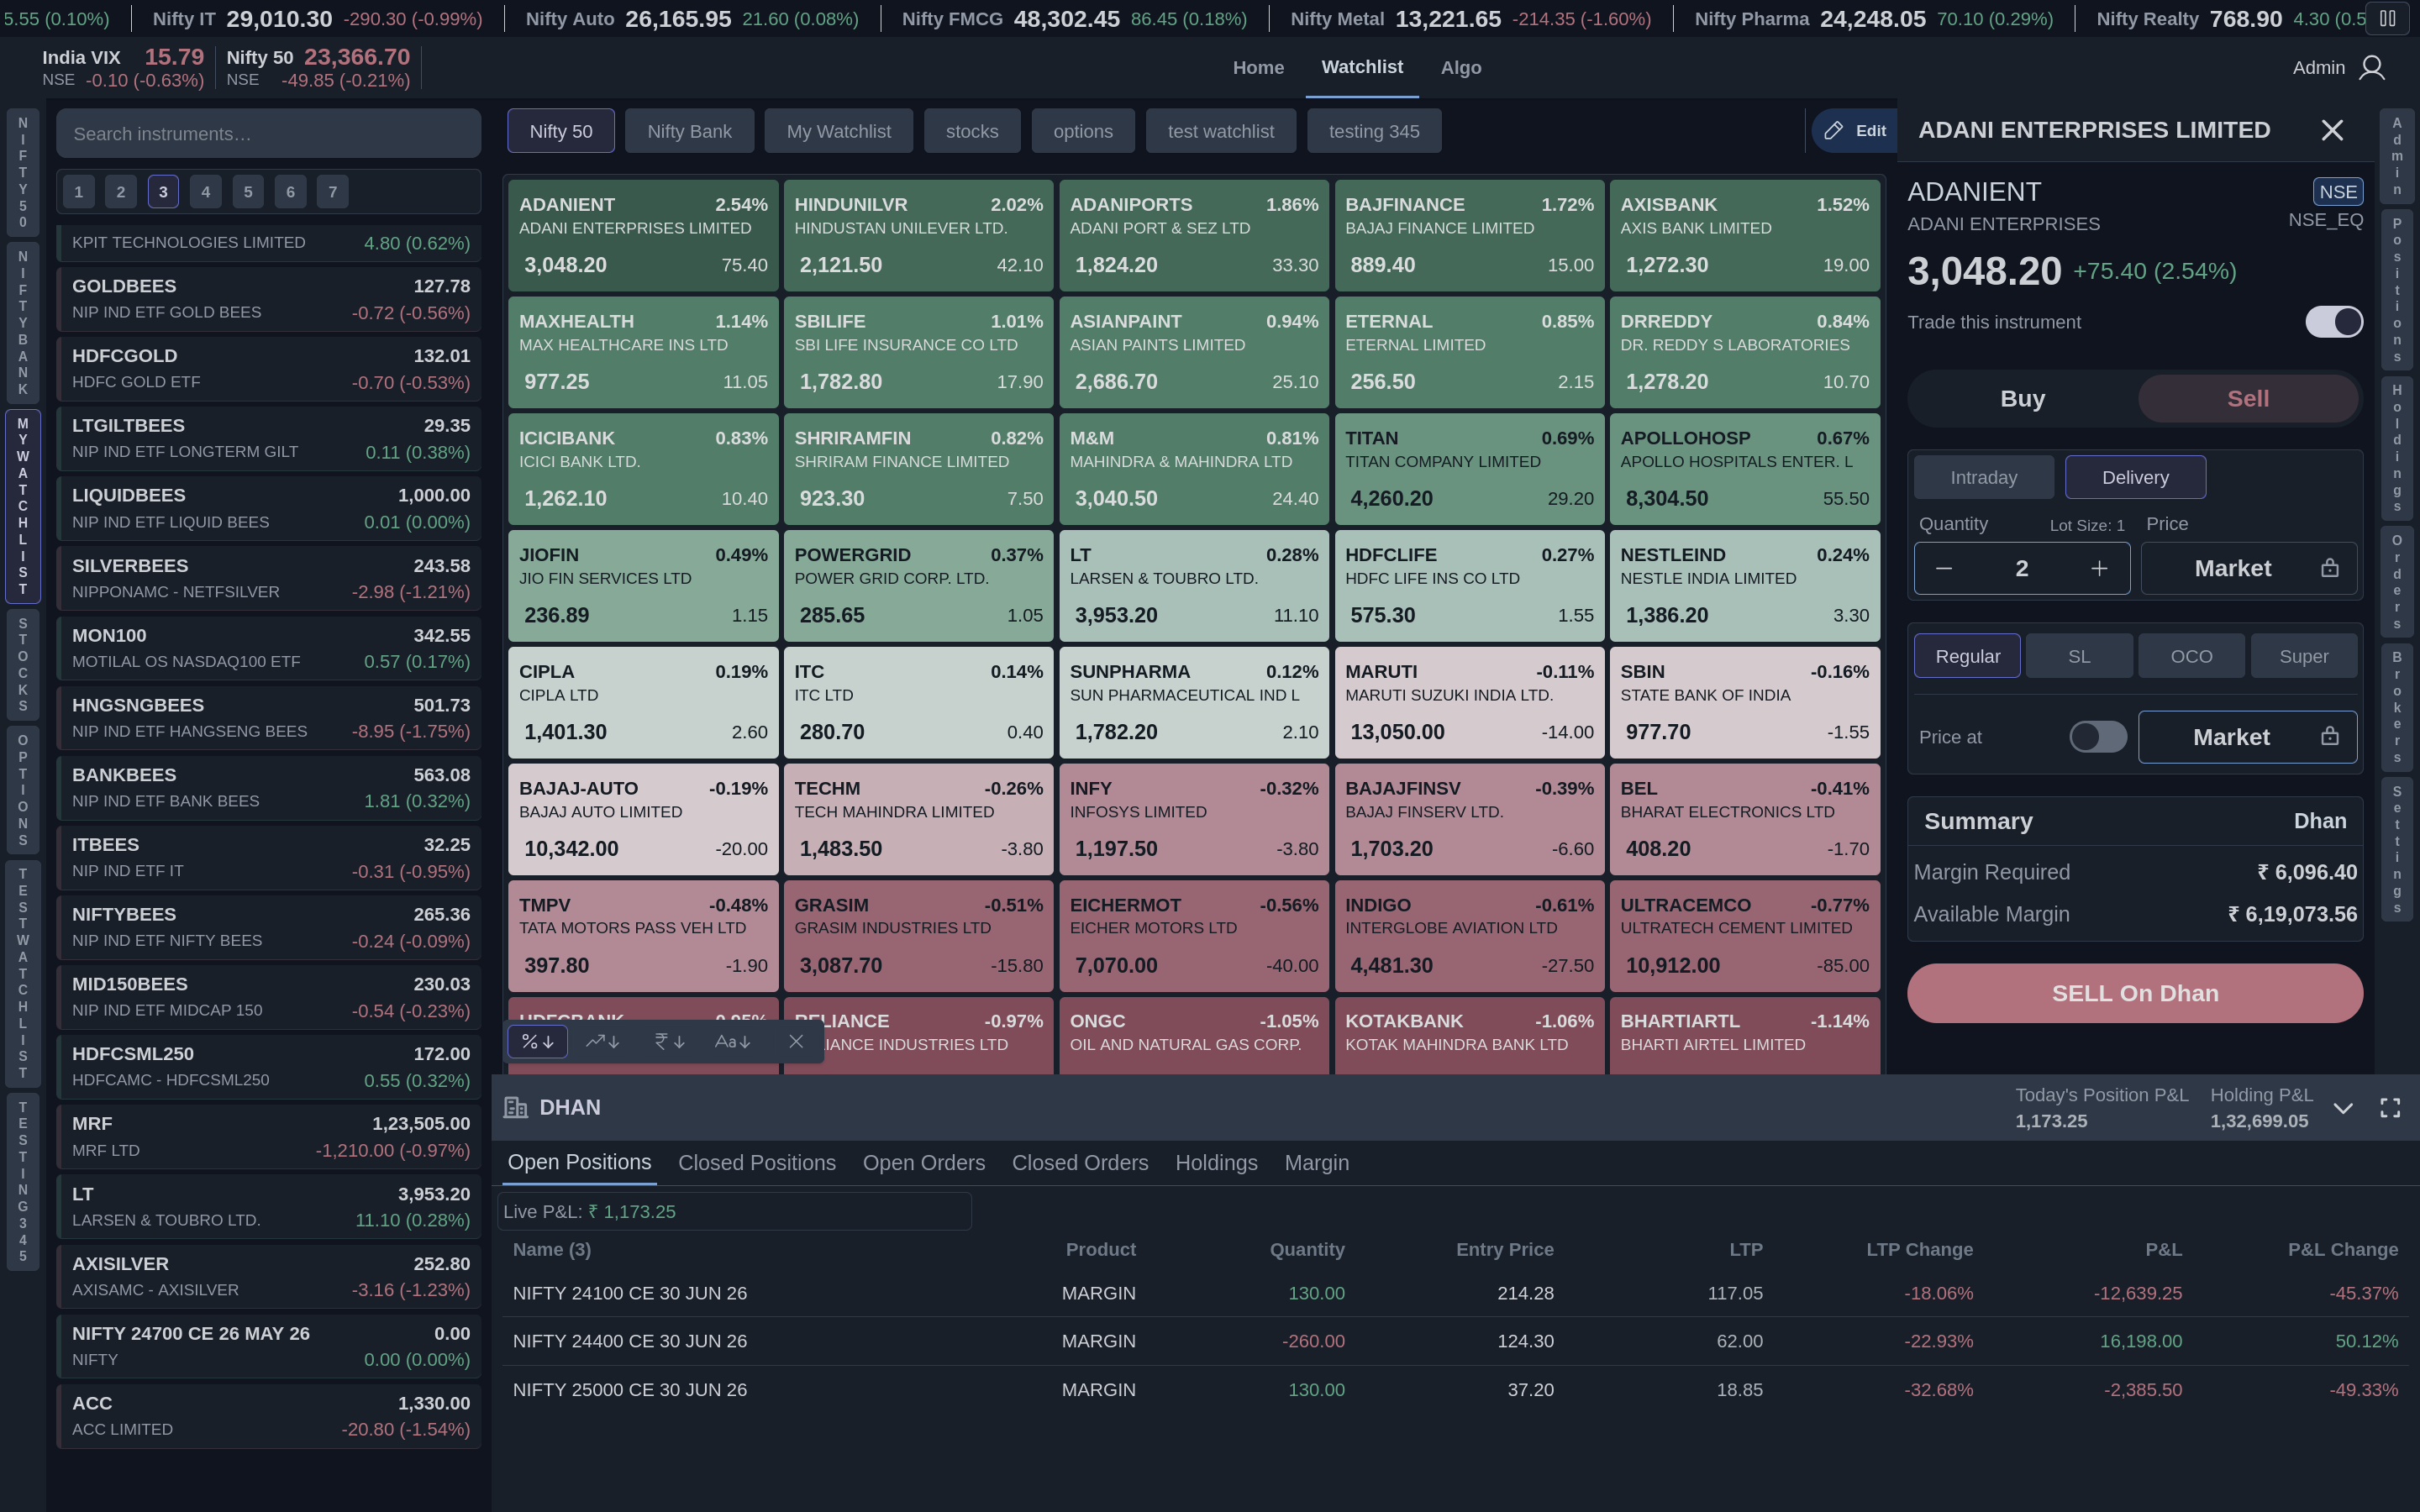This screenshot has height=1512, width=2420.
Task: Open the Settings vertical side tab
Action: pyautogui.click(x=2397, y=849)
